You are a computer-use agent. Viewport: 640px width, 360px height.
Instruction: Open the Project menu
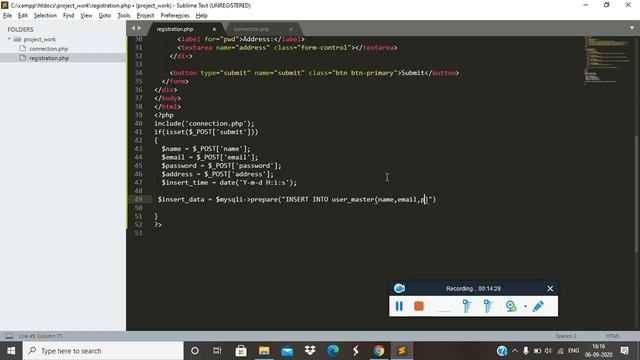(x=145, y=16)
